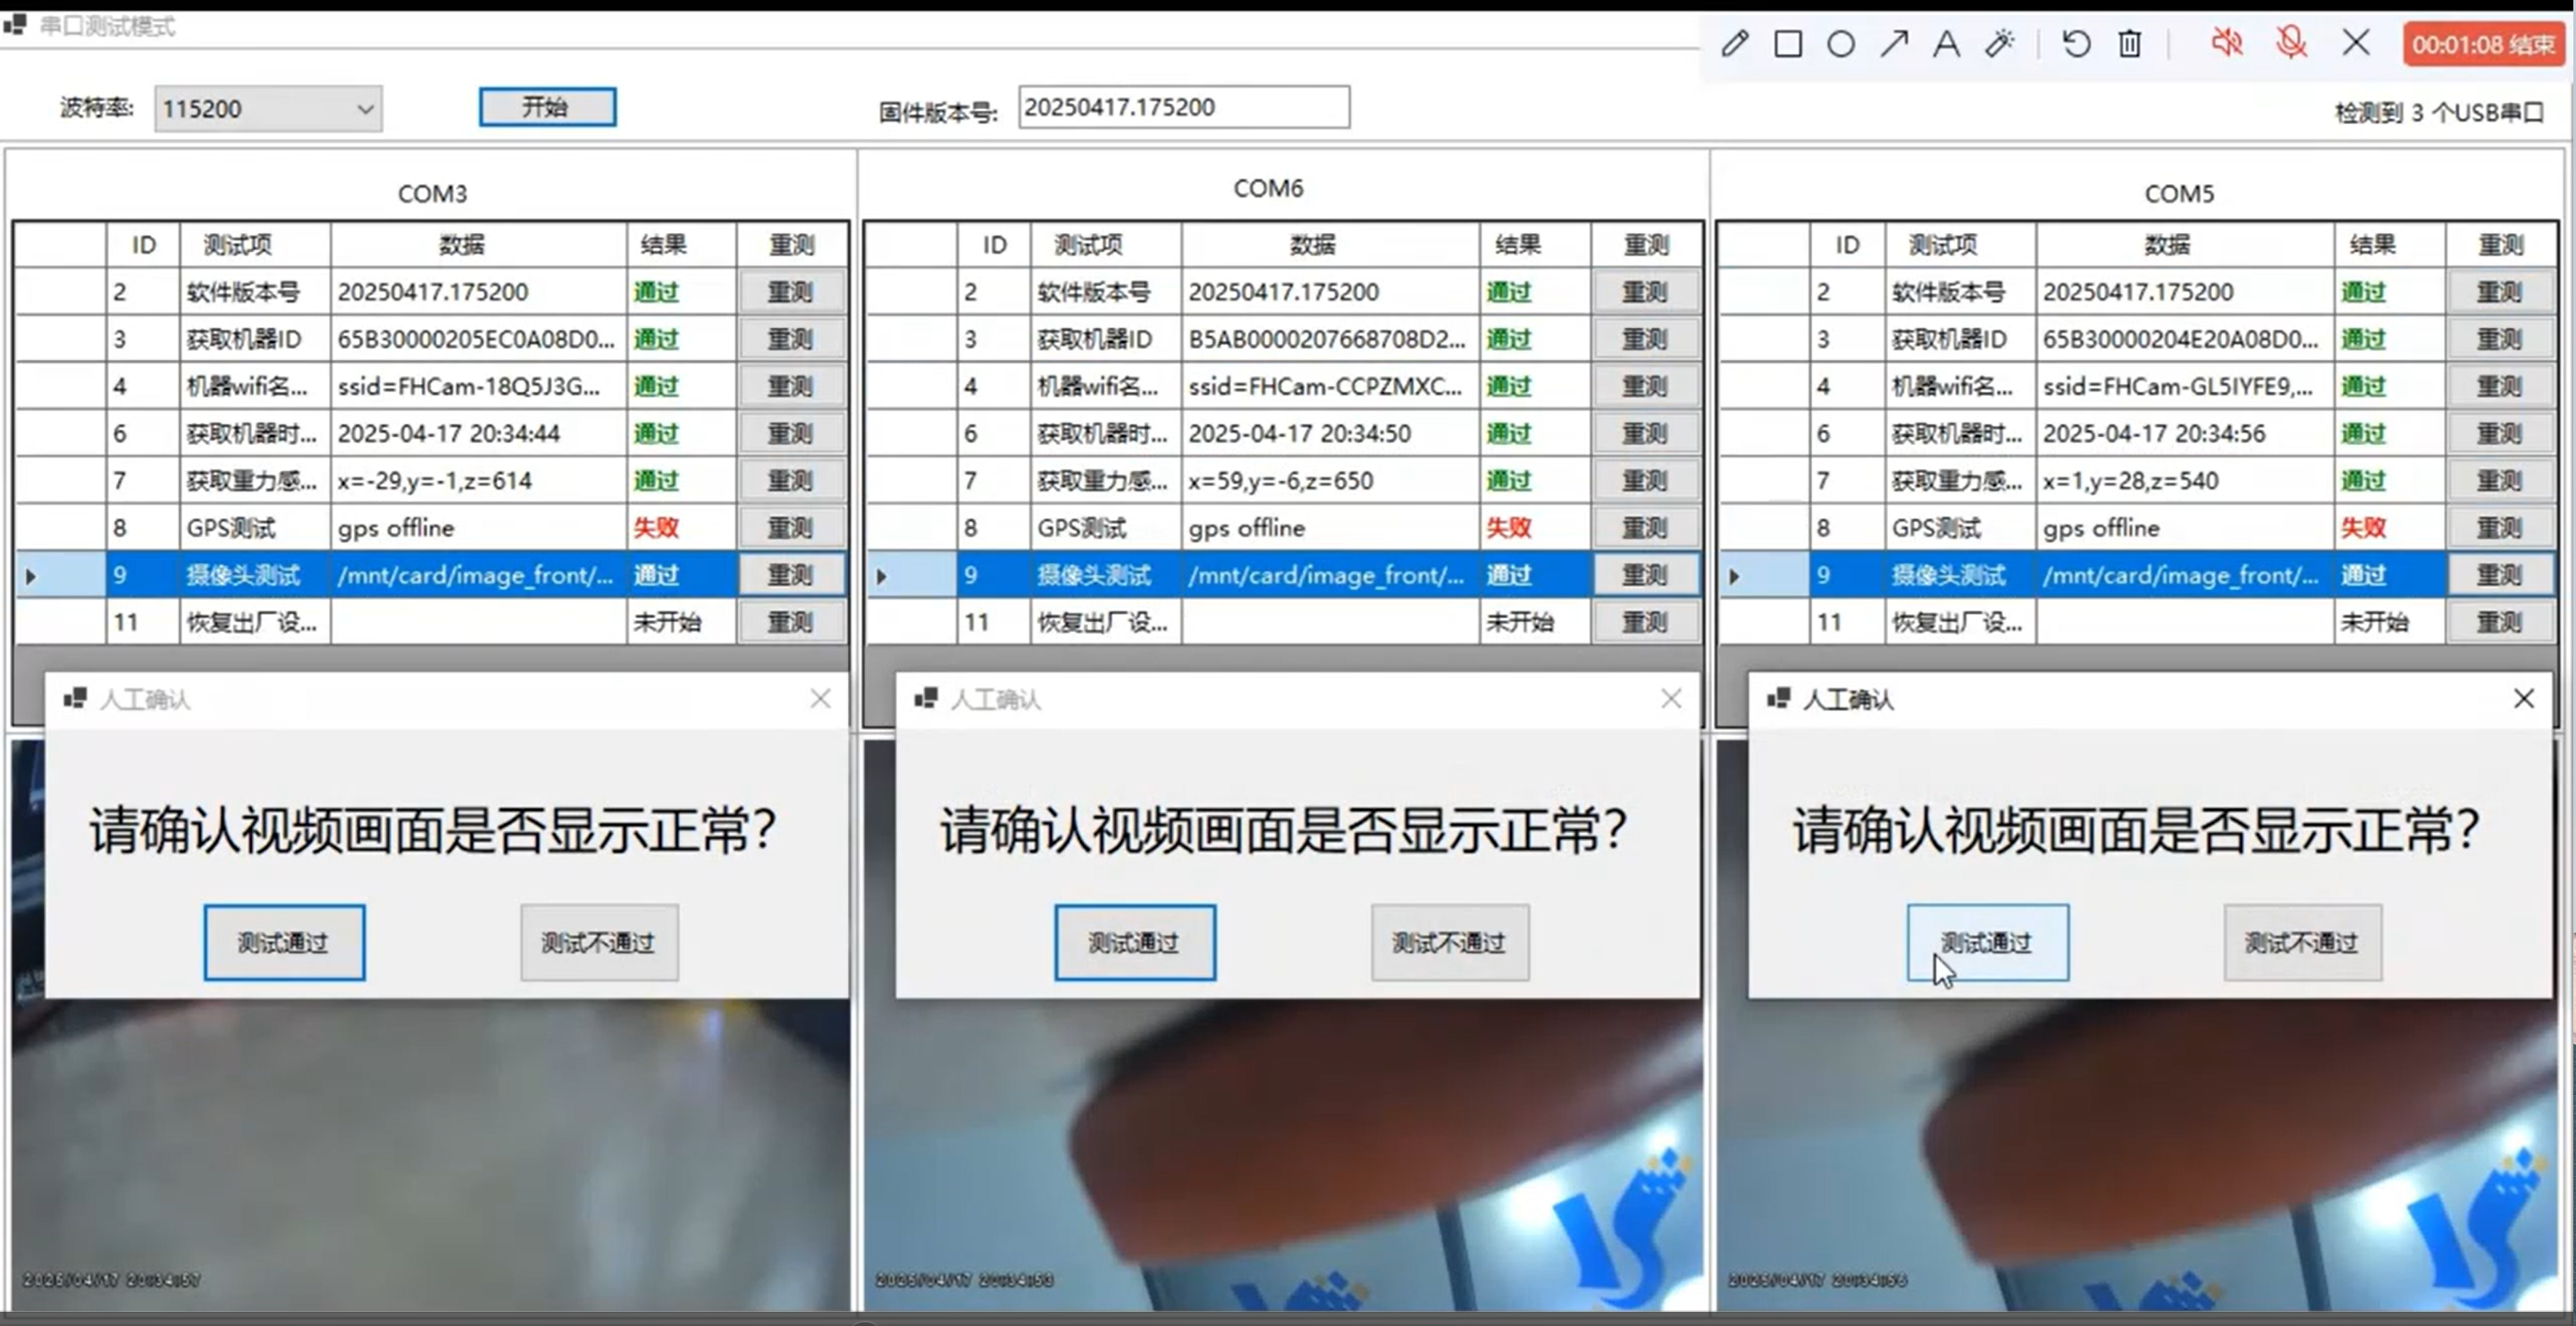Select the magic wand highlight tool
The height and width of the screenshot is (1326, 2576).
pyautogui.click(x=2000, y=44)
